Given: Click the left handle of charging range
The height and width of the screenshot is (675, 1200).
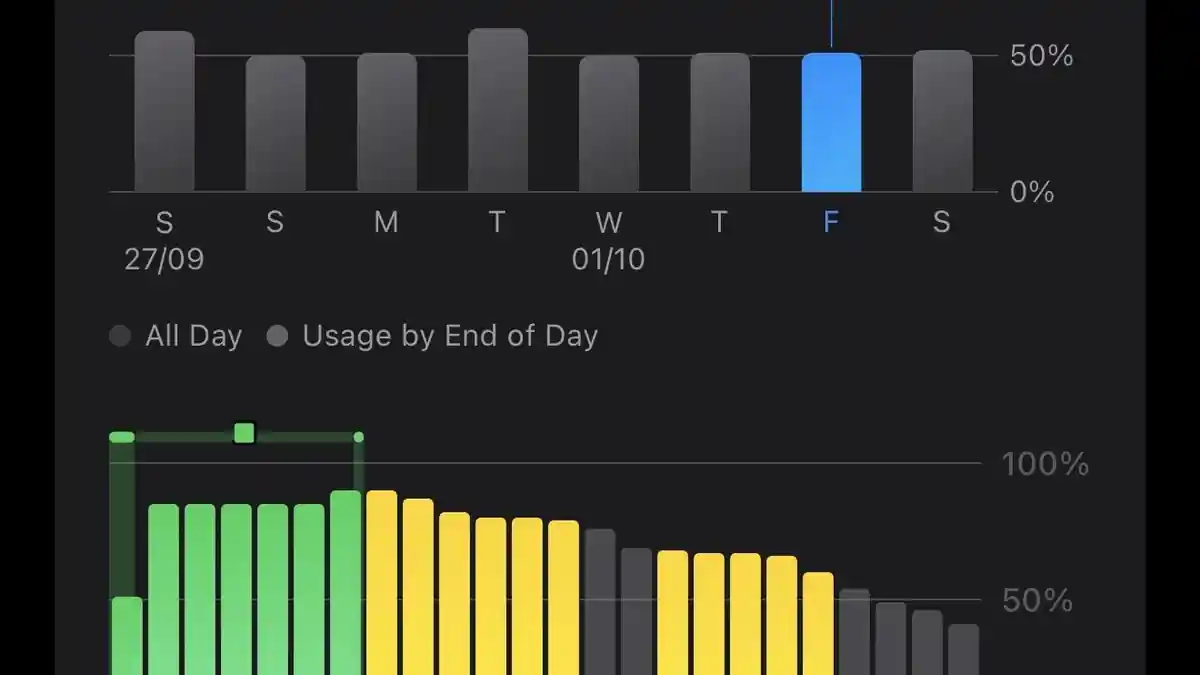Looking at the screenshot, I should tap(122, 437).
